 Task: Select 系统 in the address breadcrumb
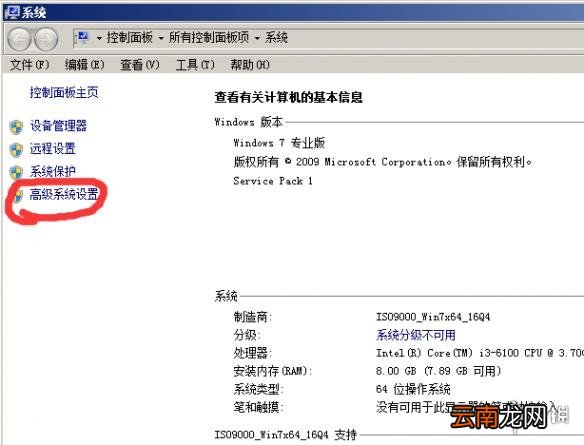tap(276, 38)
